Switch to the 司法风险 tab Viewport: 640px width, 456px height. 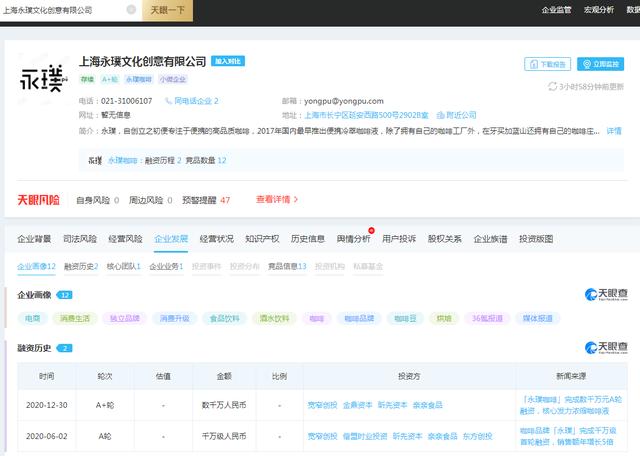pyautogui.click(x=79, y=240)
